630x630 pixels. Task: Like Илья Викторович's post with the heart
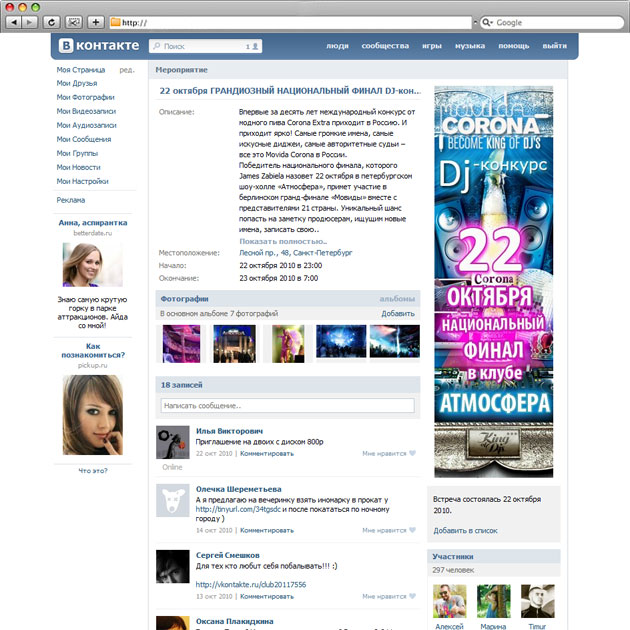(x=412, y=453)
